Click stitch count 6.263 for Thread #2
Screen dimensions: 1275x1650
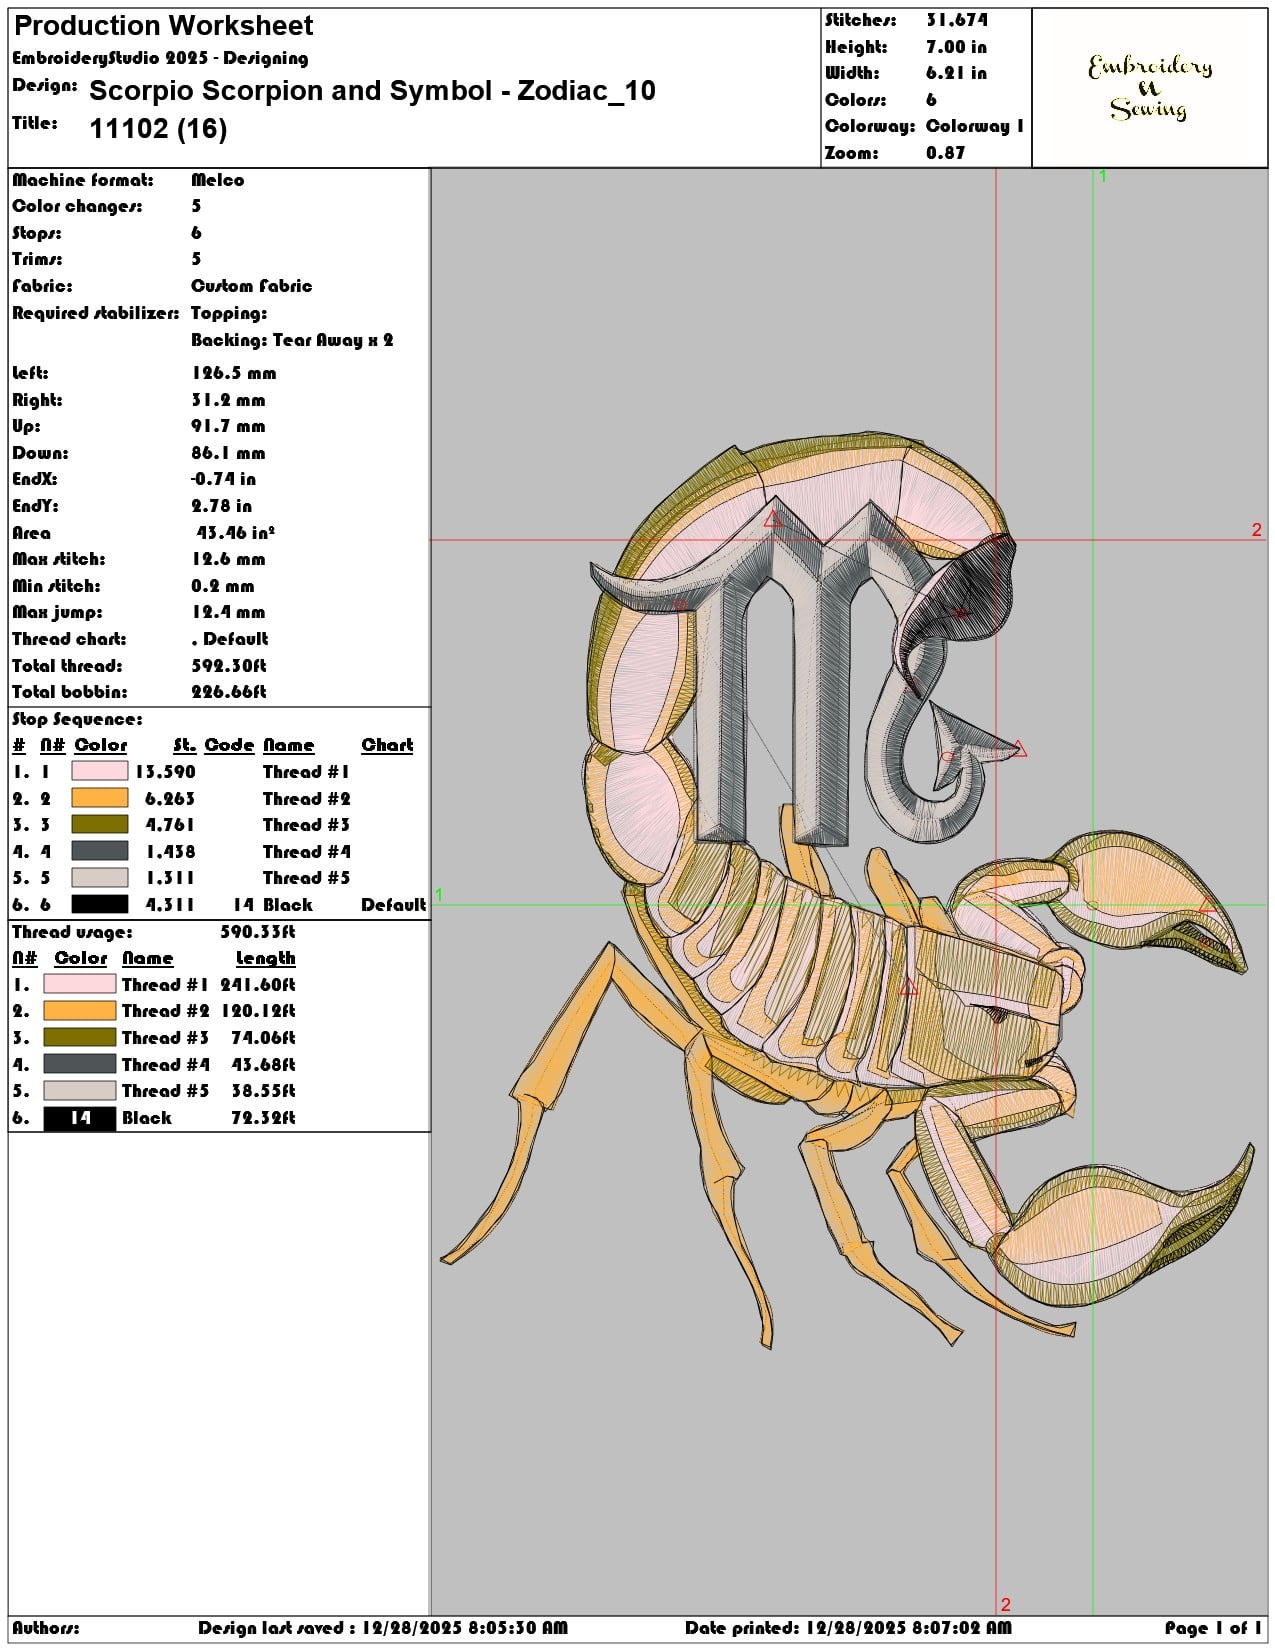(x=169, y=798)
